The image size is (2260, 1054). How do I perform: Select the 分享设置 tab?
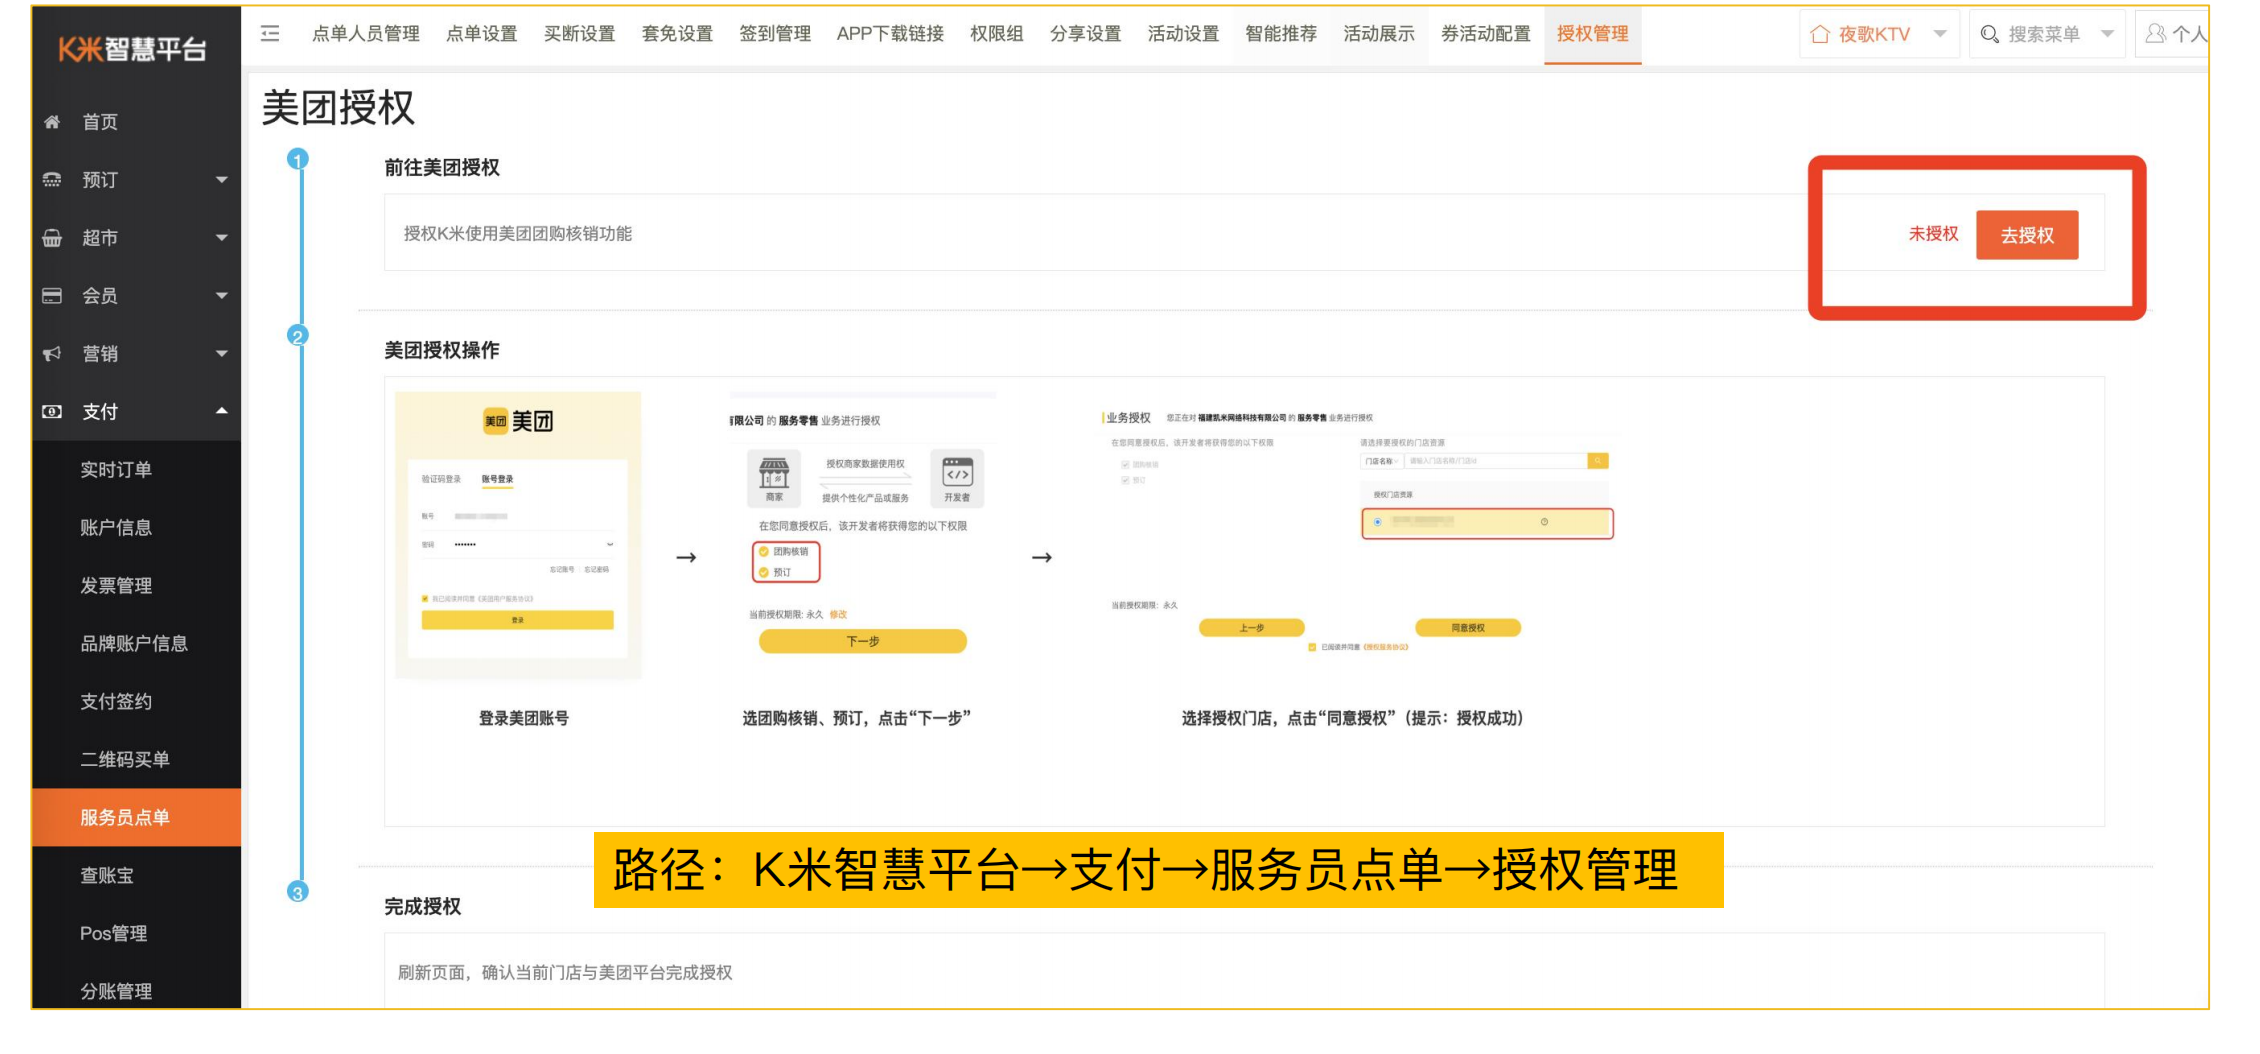pos(1086,34)
